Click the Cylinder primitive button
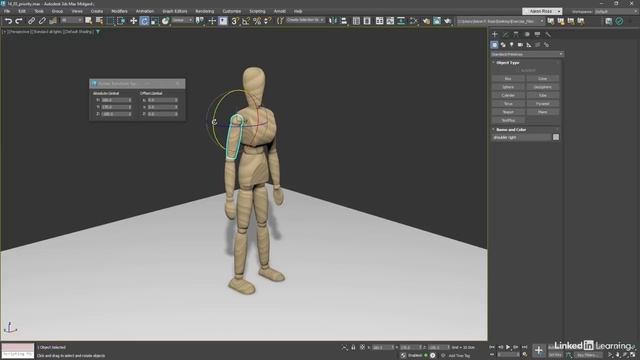 point(508,95)
